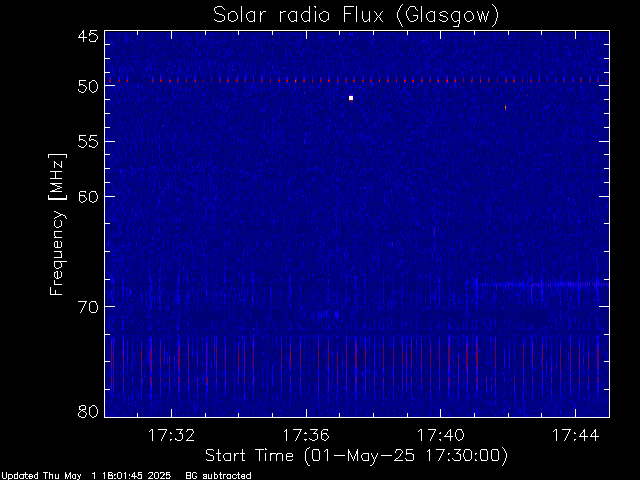Viewport: 640px width, 480px height.
Task: Click the bright white spot near 51 MHz
Action: [x=351, y=98]
